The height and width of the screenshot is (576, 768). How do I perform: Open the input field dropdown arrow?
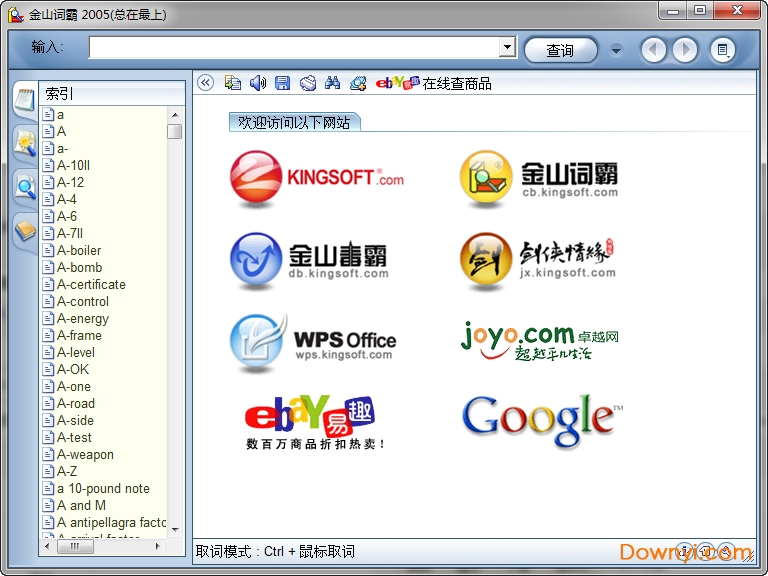click(507, 48)
